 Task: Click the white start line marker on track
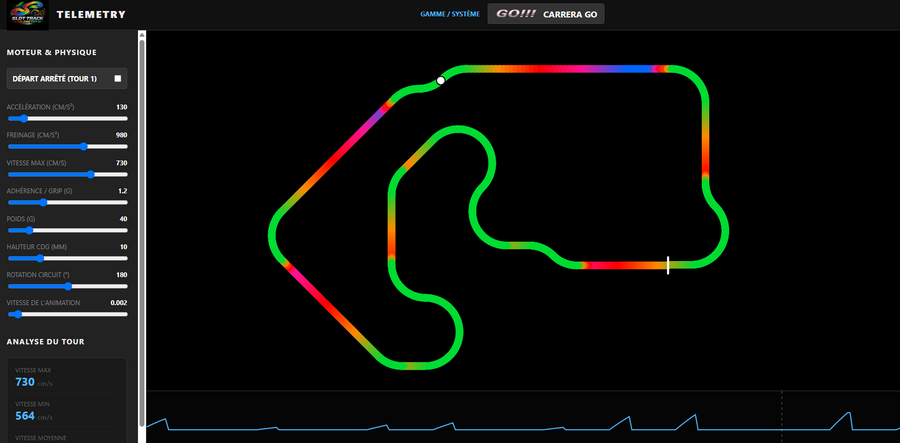pos(668,265)
